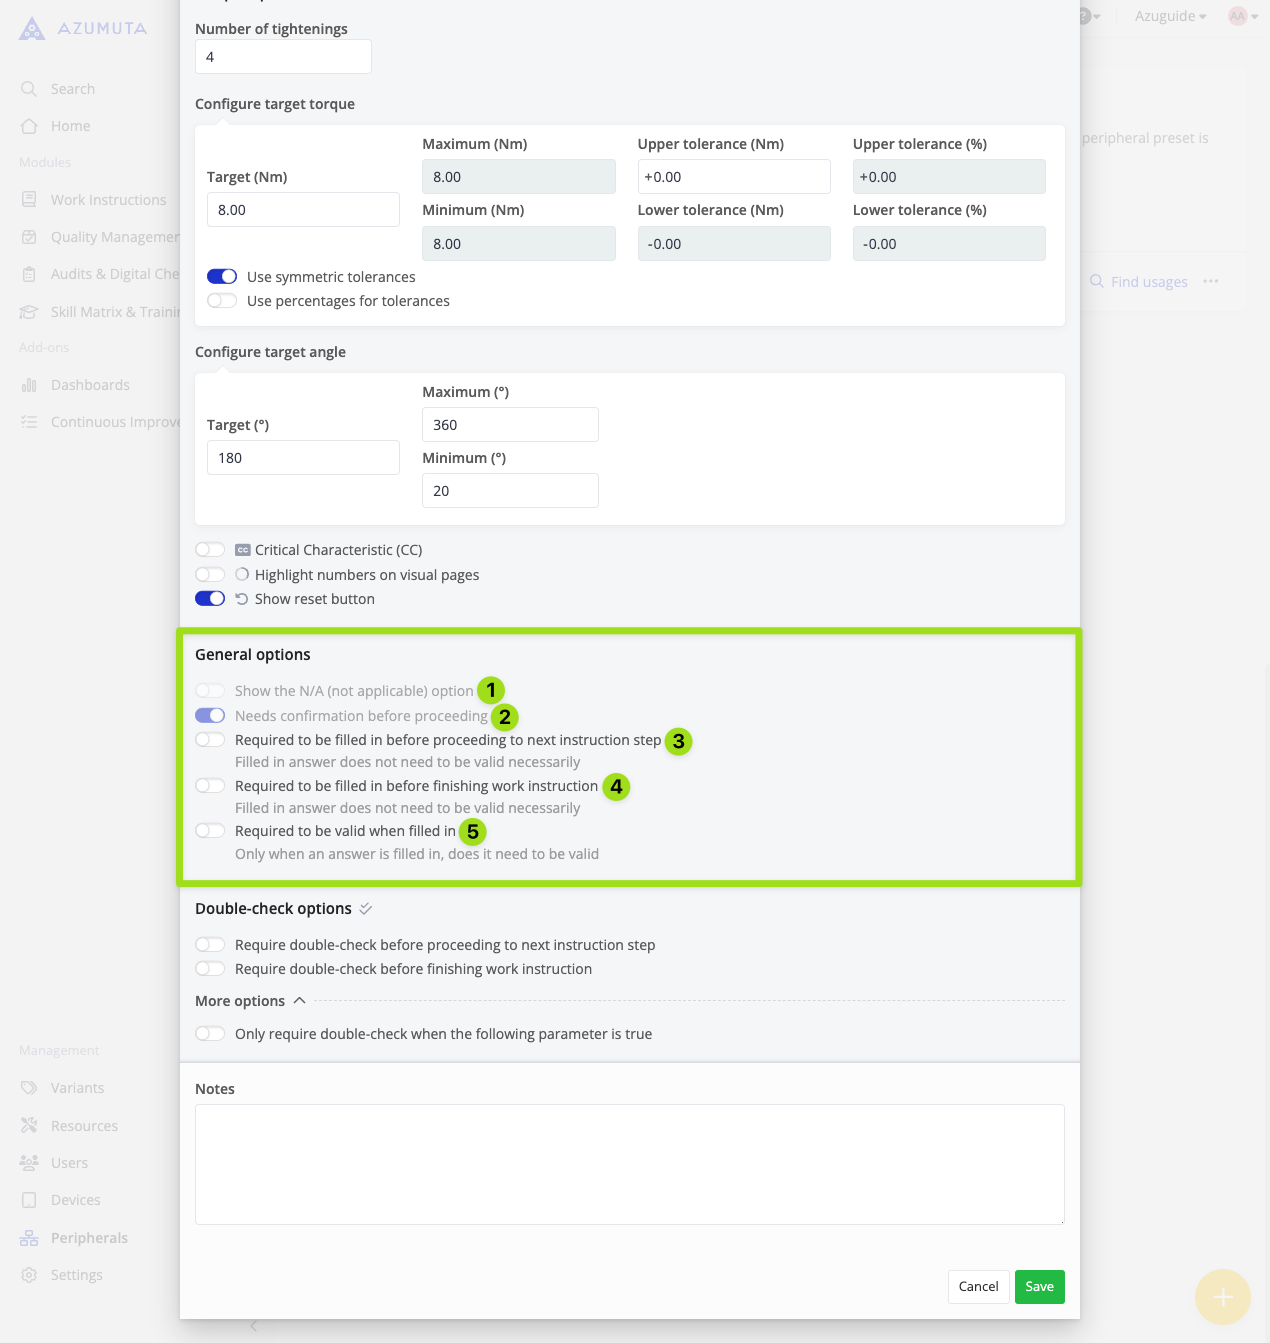Click the Quality Management calendar-check icon
The image size is (1270, 1343).
click(29, 236)
